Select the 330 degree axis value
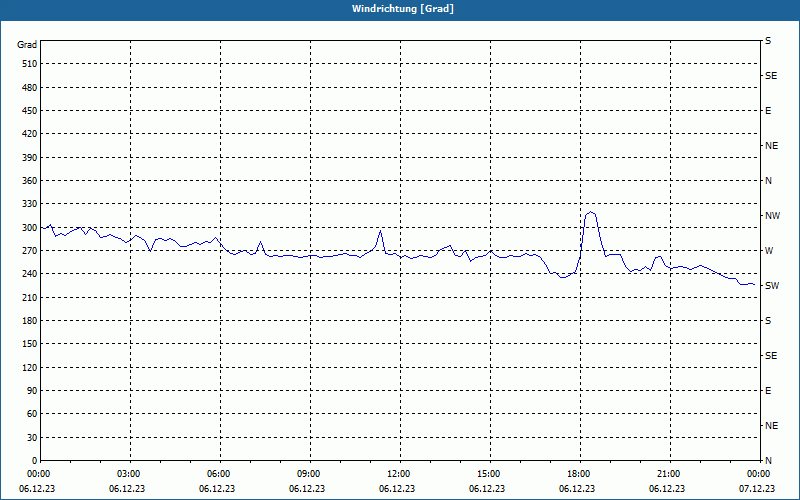The width and height of the screenshot is (800, 500). pos(30,204)
